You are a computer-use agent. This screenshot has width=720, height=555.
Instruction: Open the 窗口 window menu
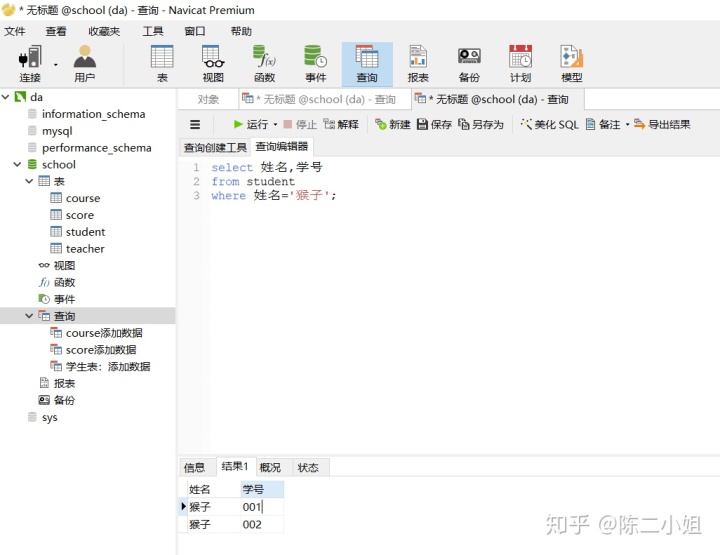tap(195, 31)
